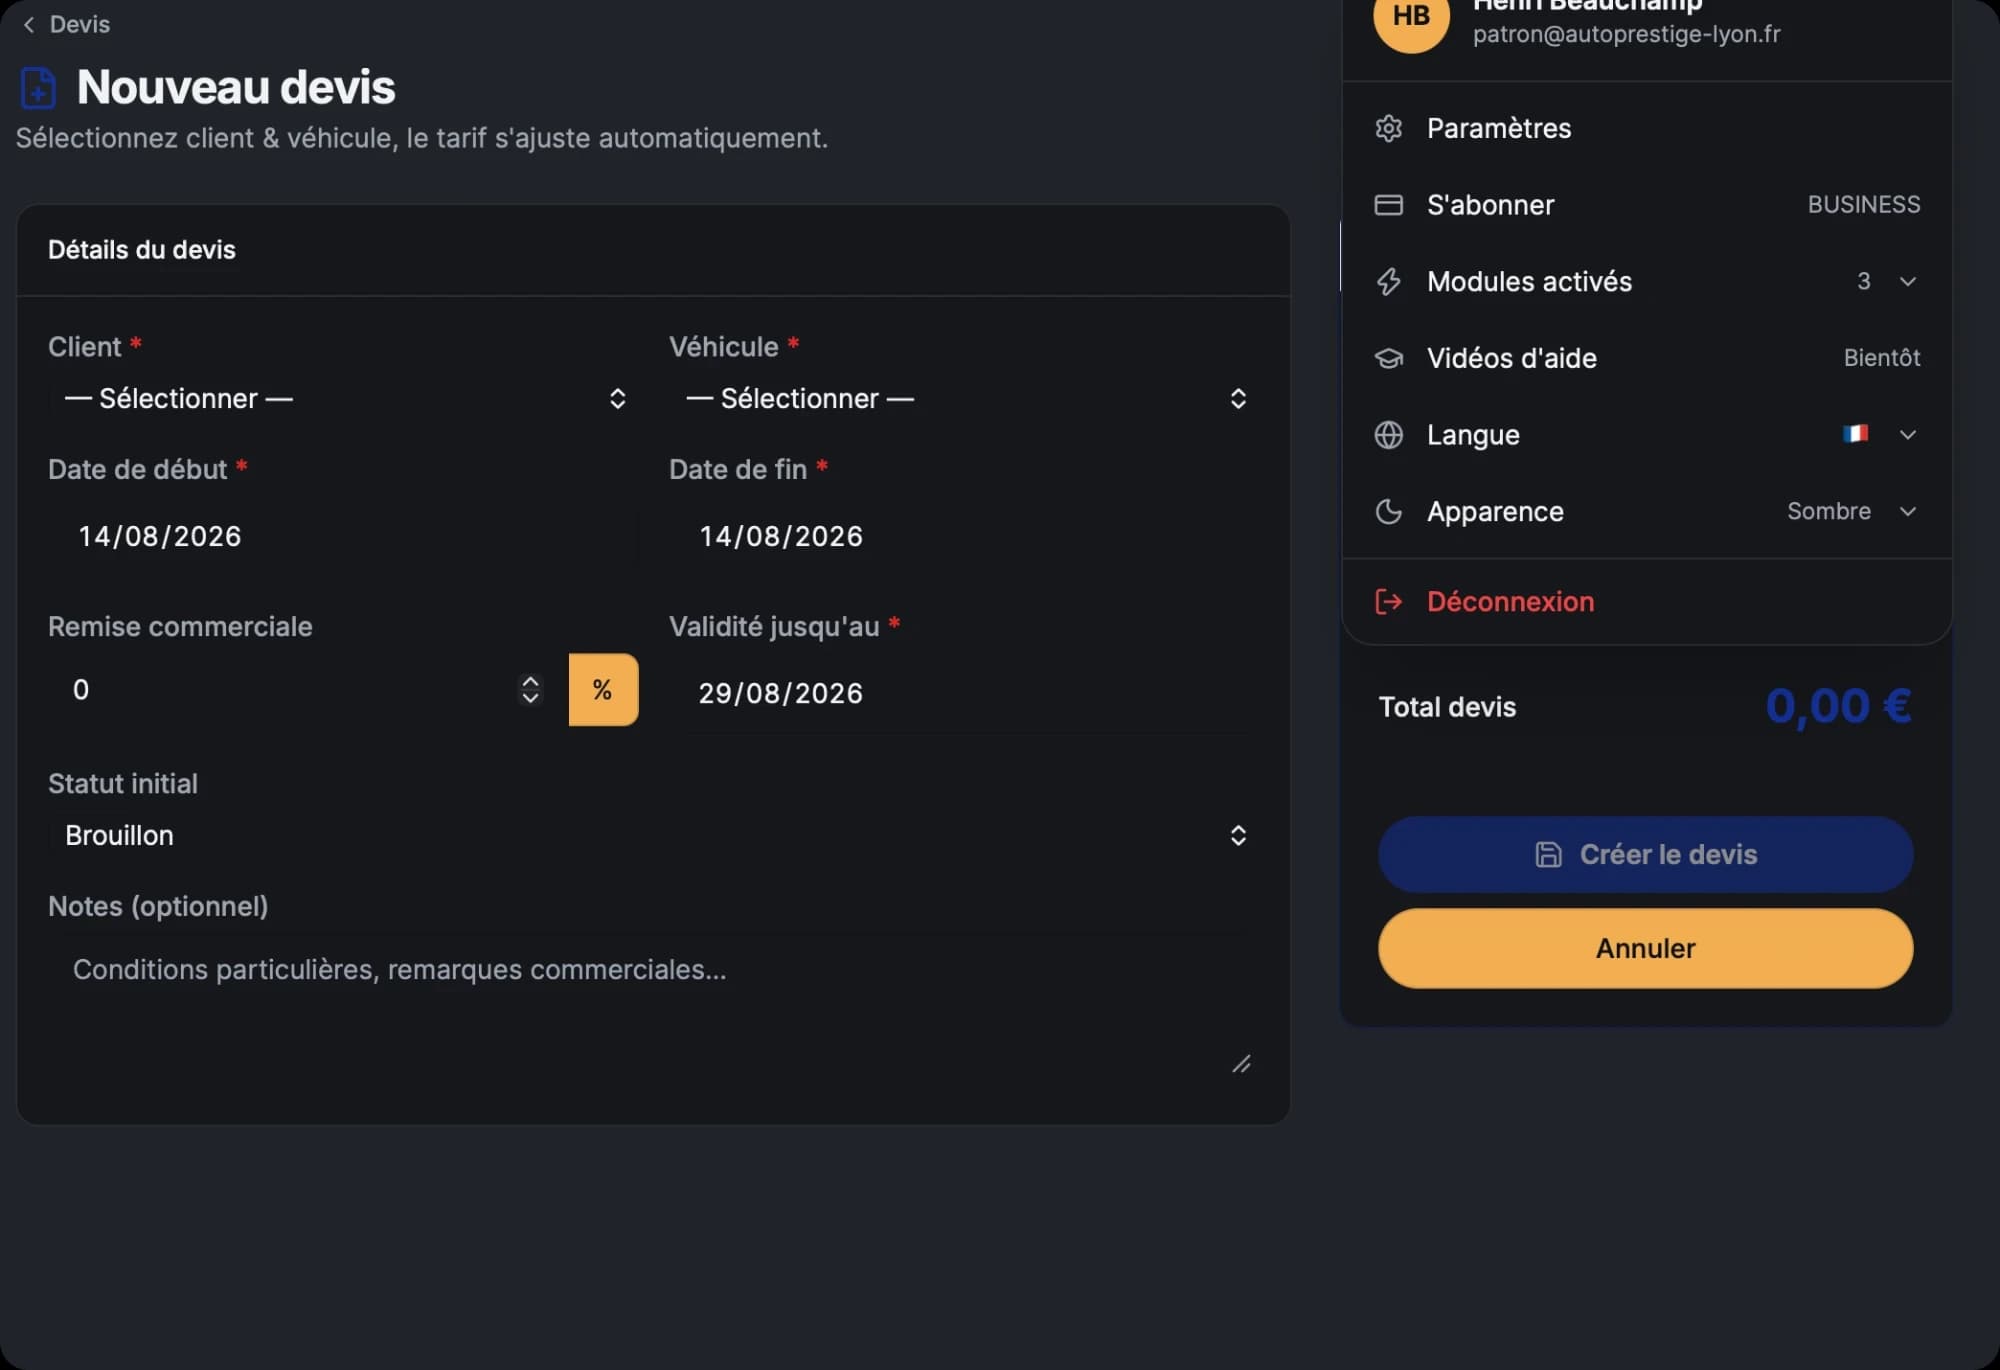
Task: Click the French flag language indicator
Action: 1855,434
